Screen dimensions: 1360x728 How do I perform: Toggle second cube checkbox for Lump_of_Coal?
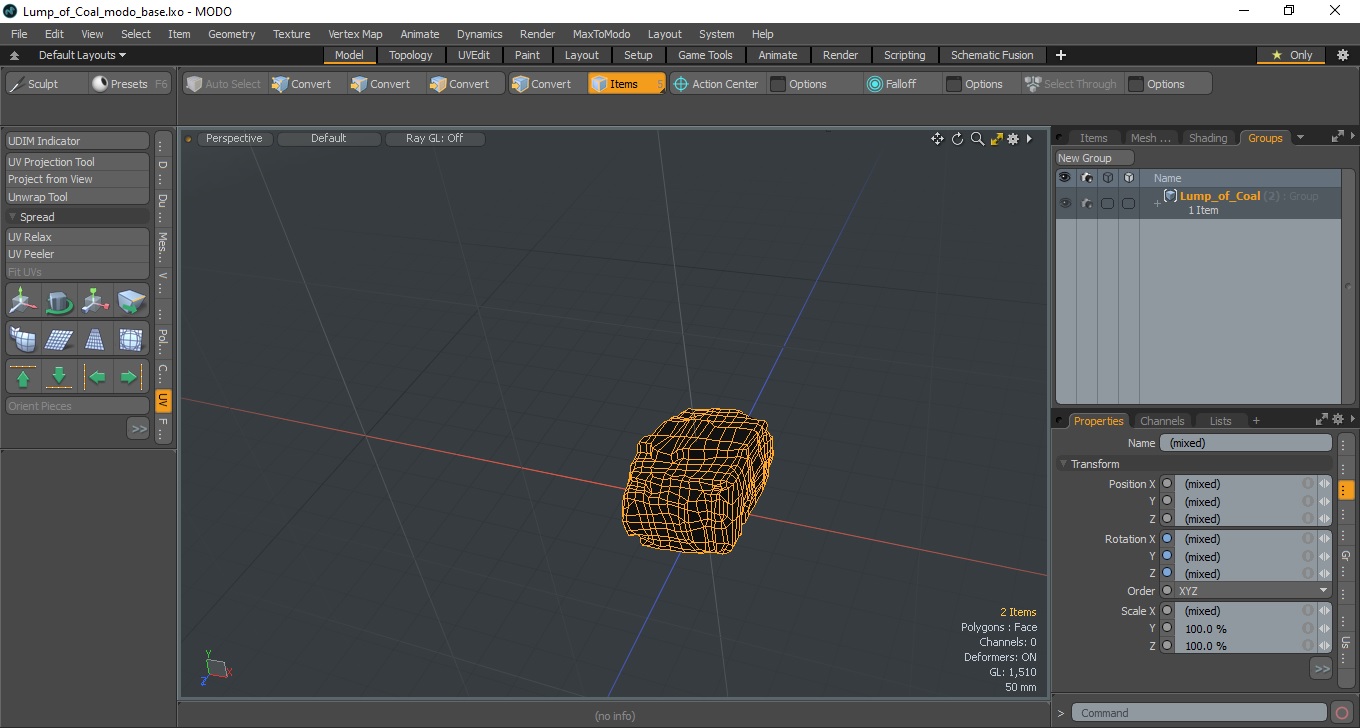(x=1129, y=203)
